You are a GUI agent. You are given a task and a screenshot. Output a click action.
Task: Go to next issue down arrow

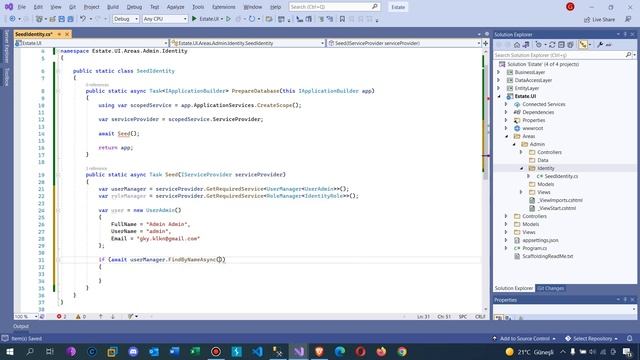click(113, 316)
